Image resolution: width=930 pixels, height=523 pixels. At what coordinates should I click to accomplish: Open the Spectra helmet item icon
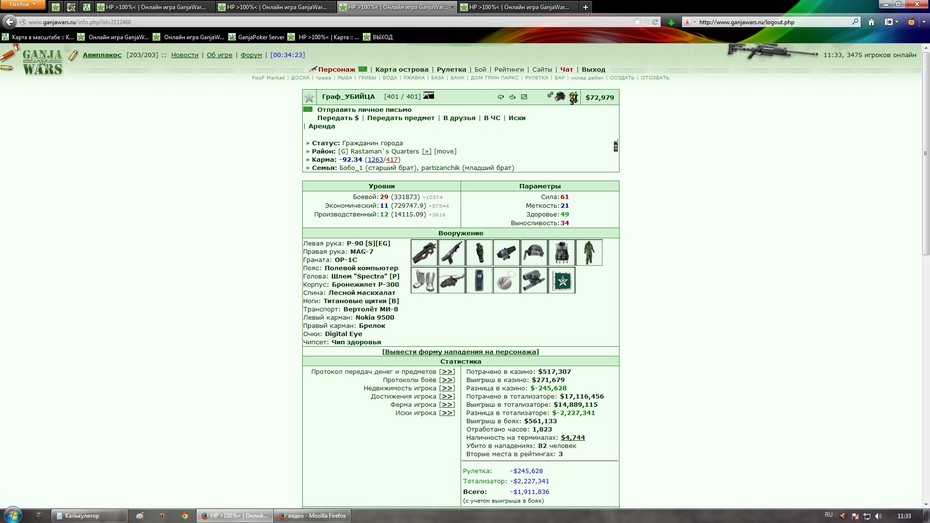tap(534, 253)
